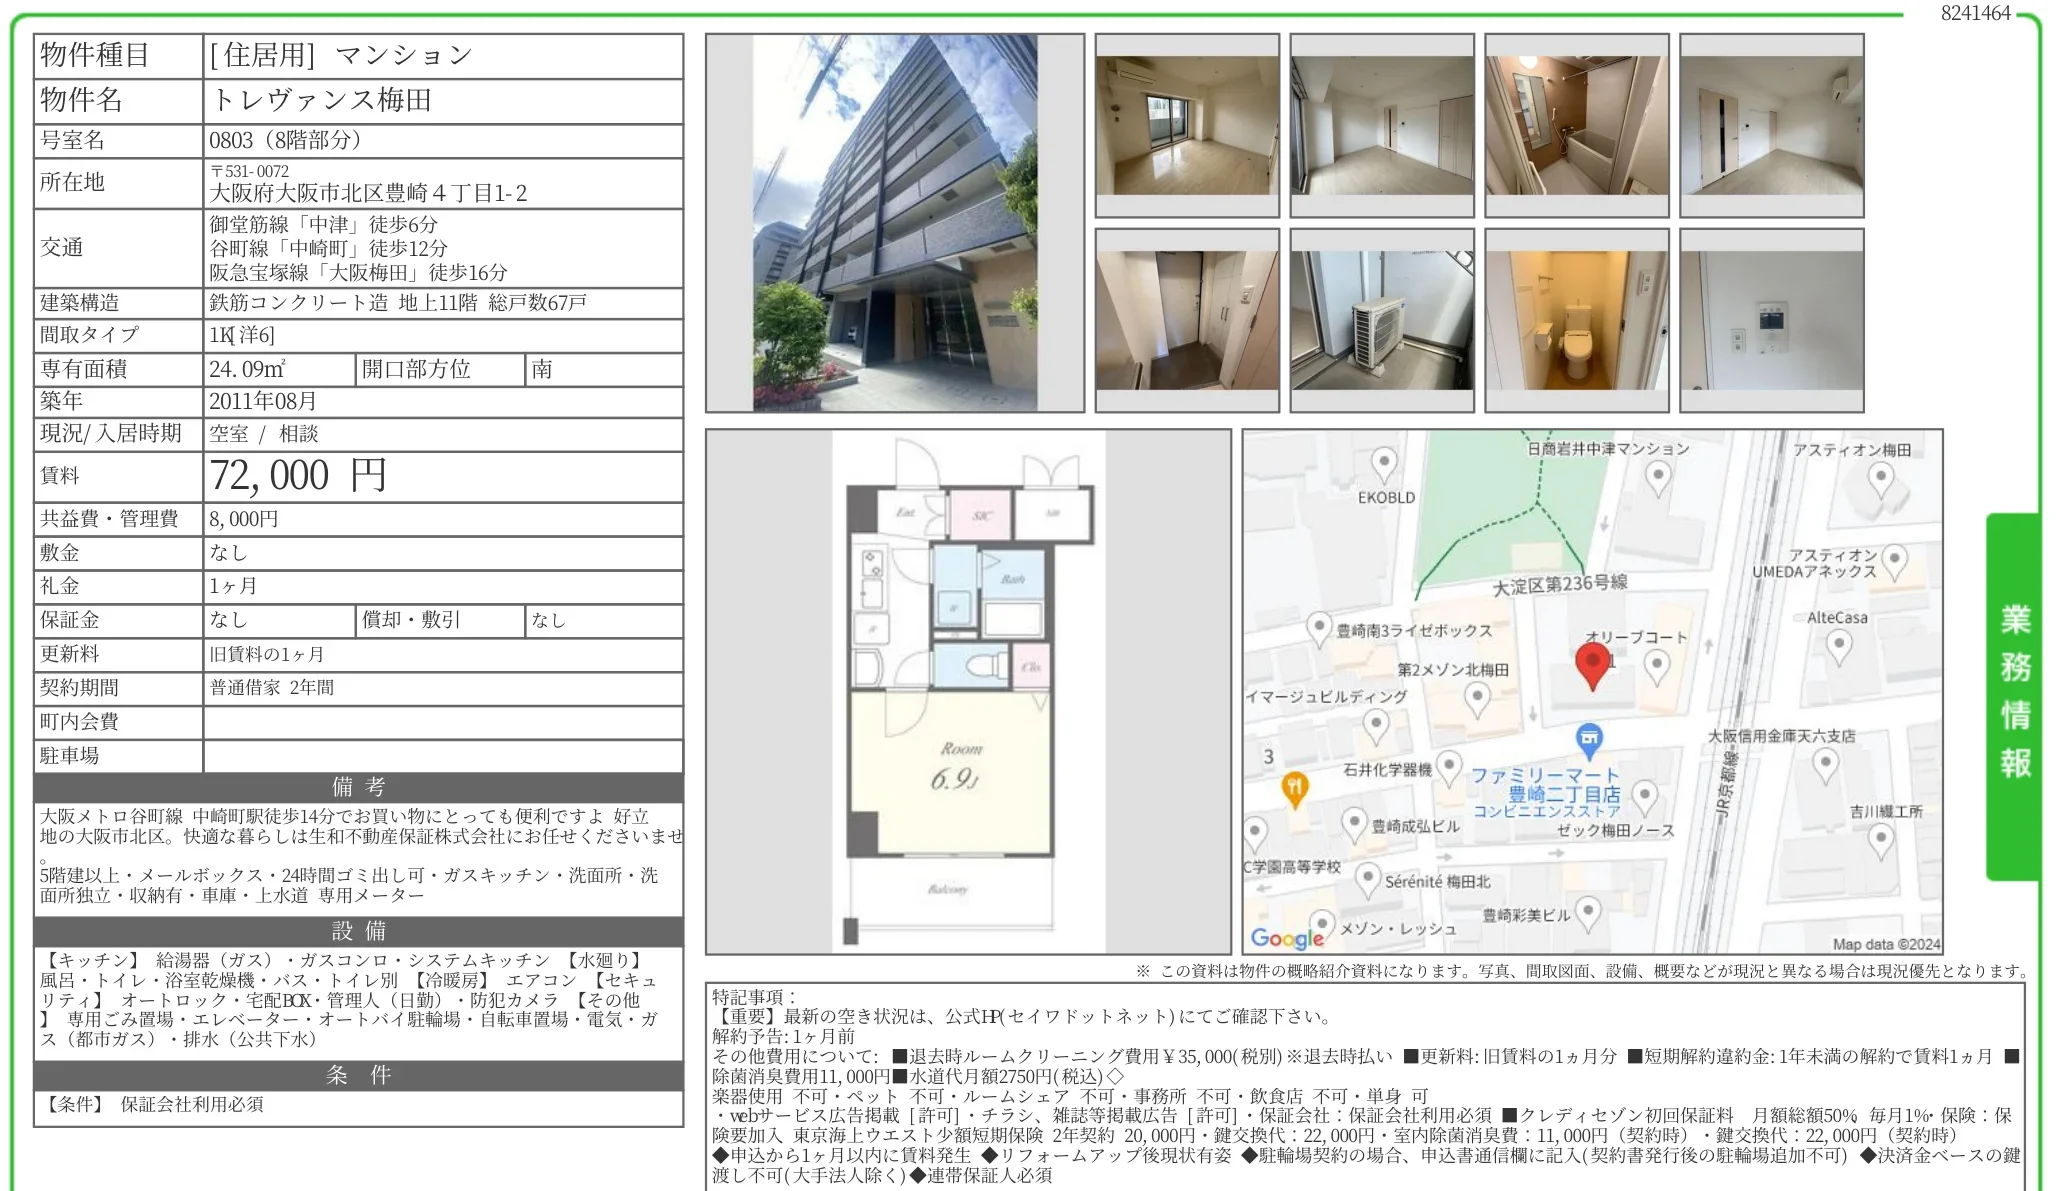Screen dimensions: 2056x1191
Task: Click the floor plan image
Action: [x=968, y=691]
